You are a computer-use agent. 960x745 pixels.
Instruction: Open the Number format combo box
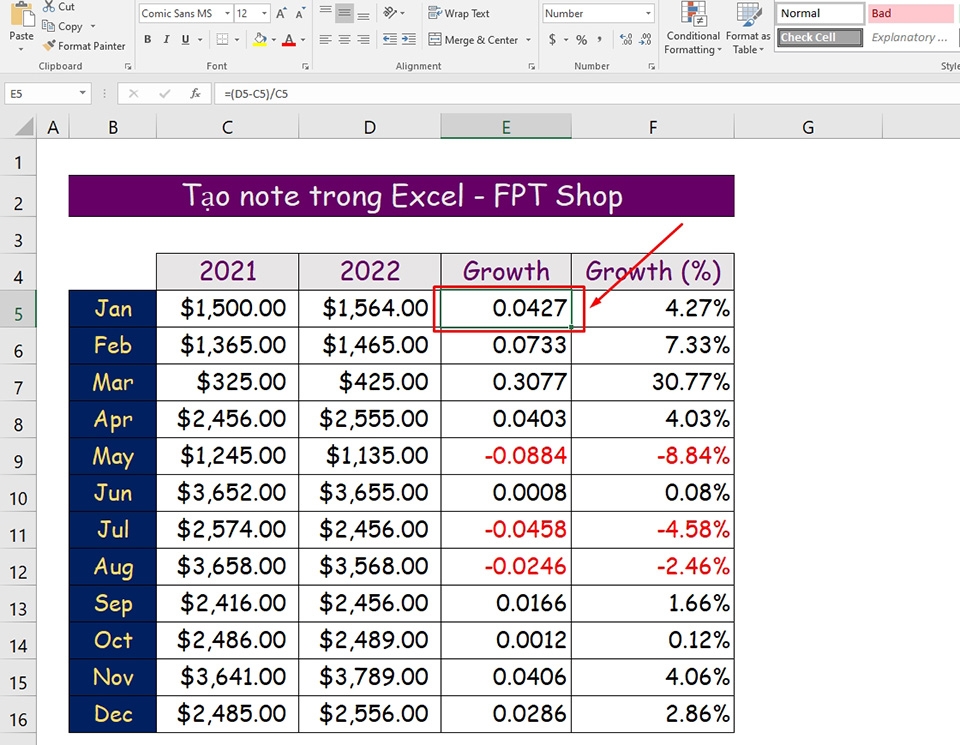598,13
